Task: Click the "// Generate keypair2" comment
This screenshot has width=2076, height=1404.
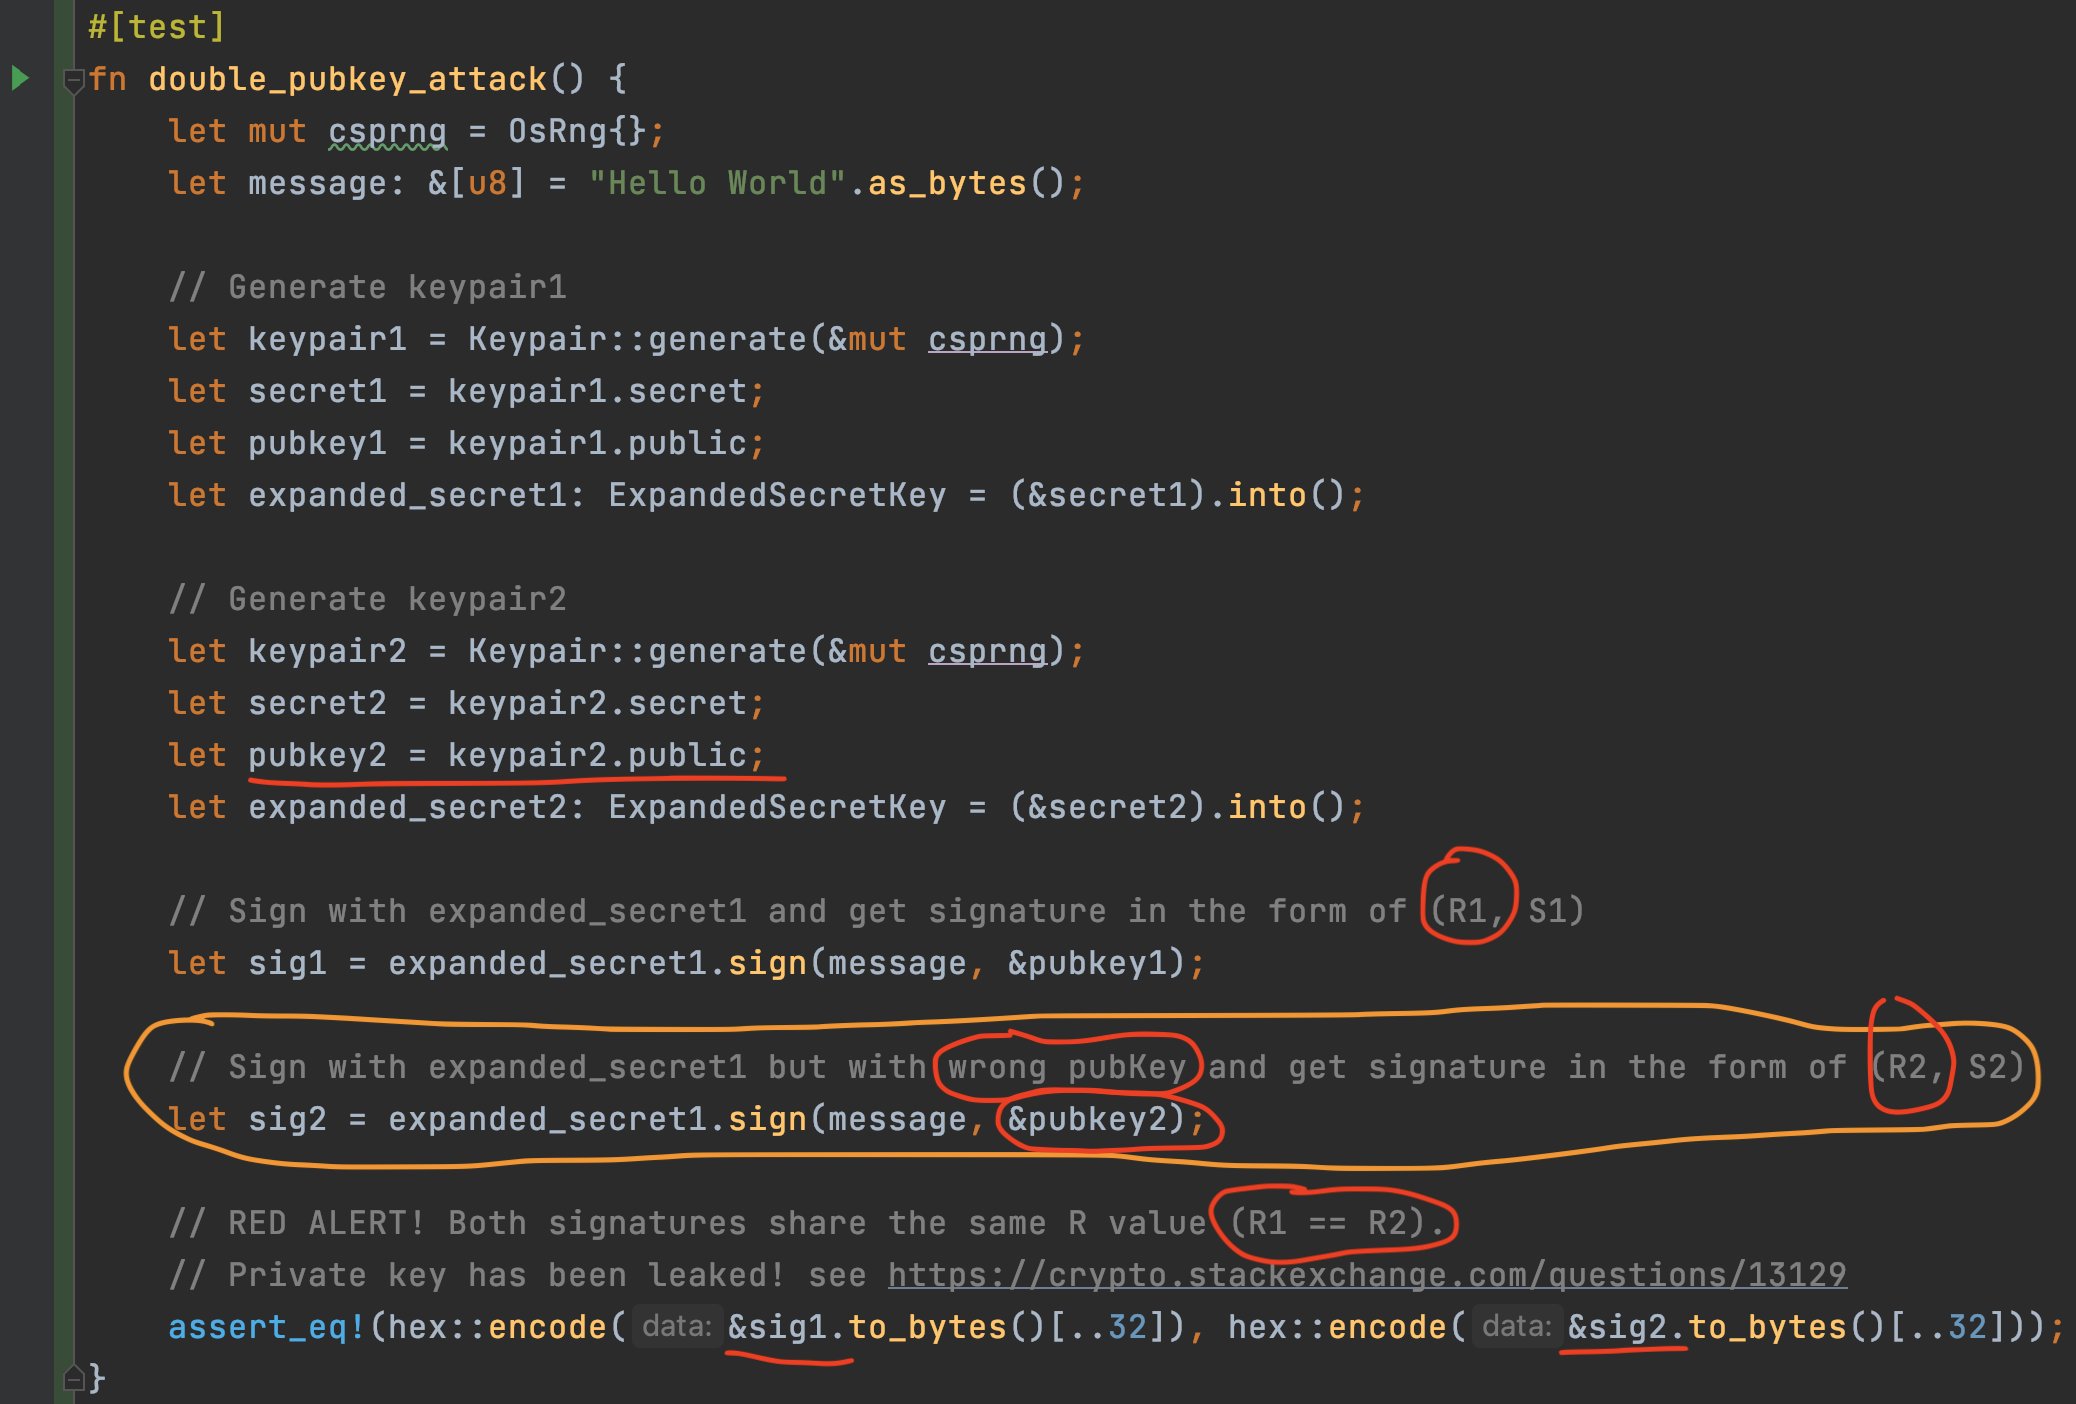Action: [367, 599]
